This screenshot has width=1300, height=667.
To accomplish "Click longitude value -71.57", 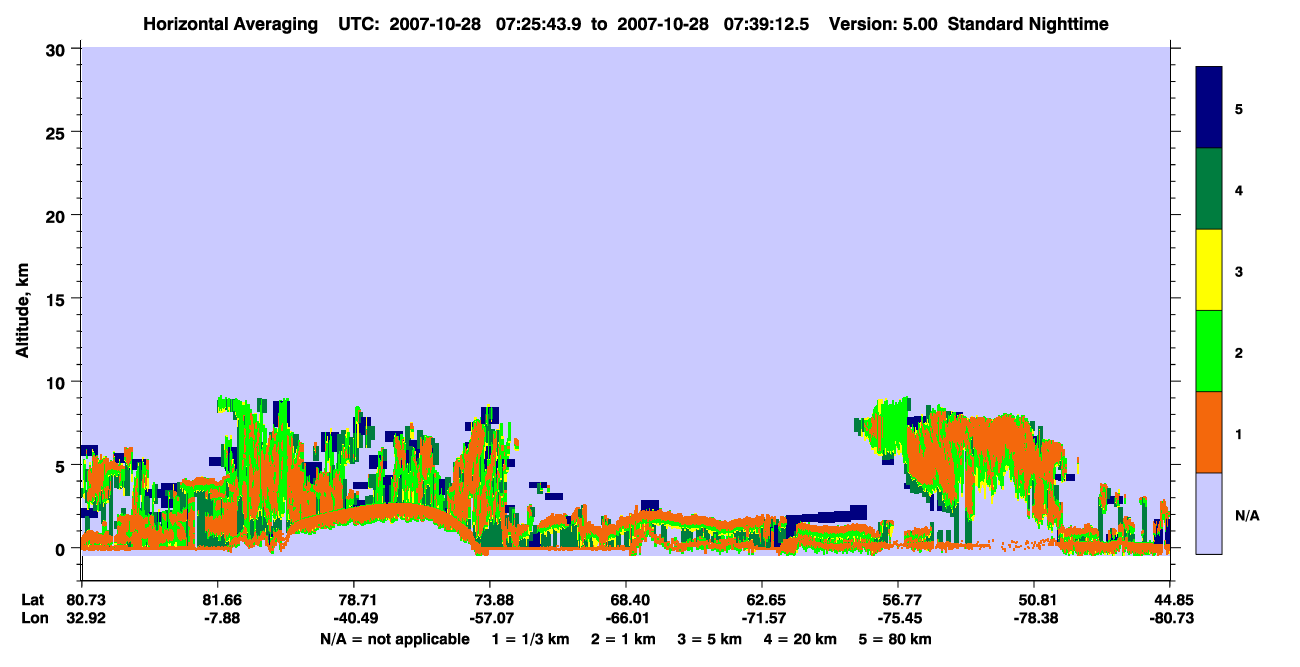I will [762, 618].
